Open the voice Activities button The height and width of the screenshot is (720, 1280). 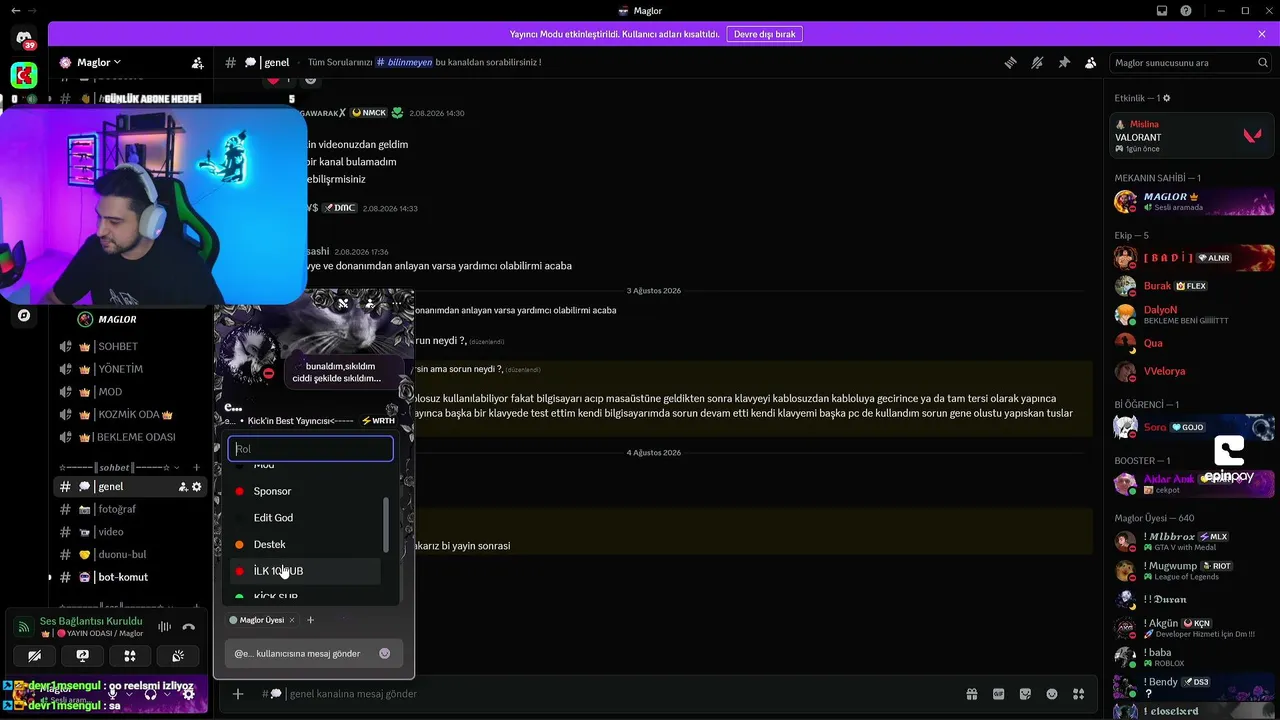click(x=130, y=656)
